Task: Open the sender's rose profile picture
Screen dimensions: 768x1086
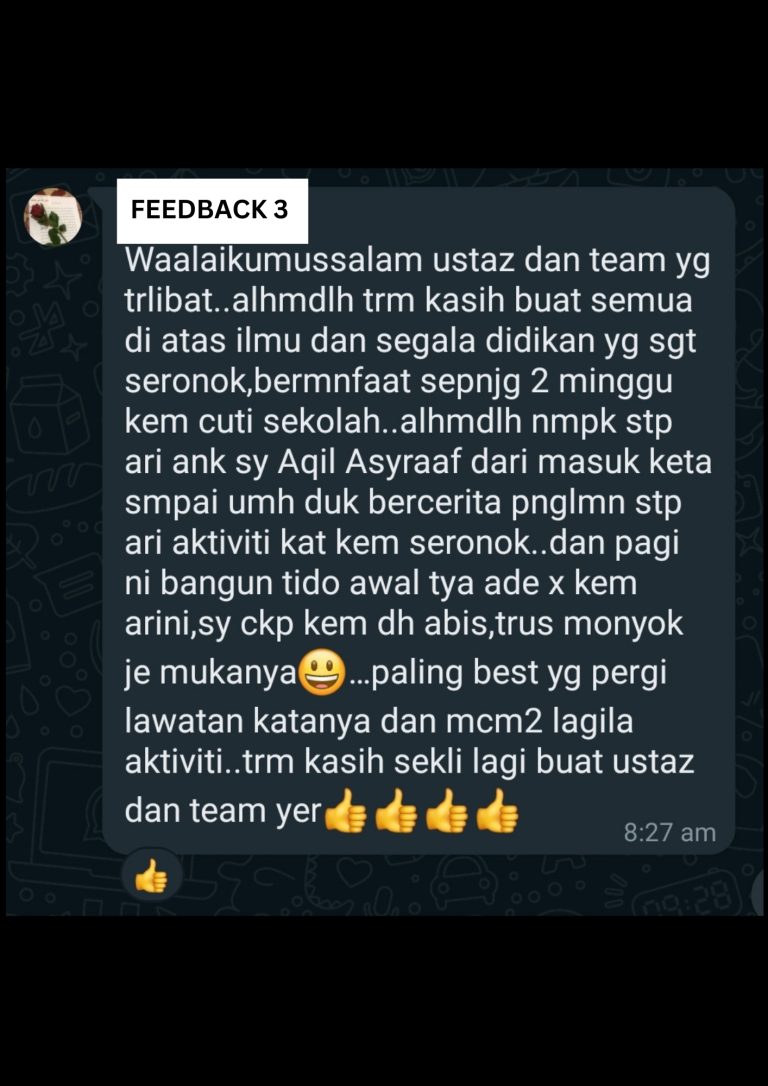Action: [x=53, y=217]
